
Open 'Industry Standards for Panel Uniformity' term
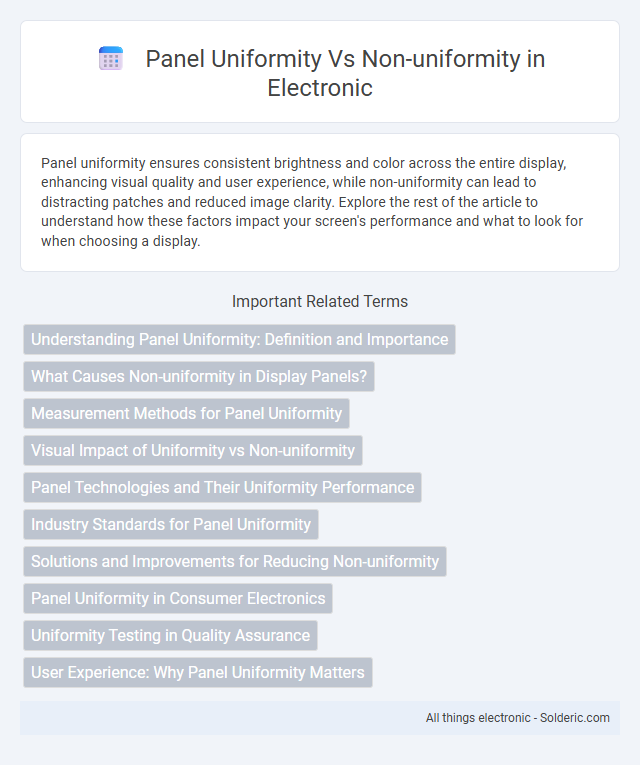click(171, 524)
